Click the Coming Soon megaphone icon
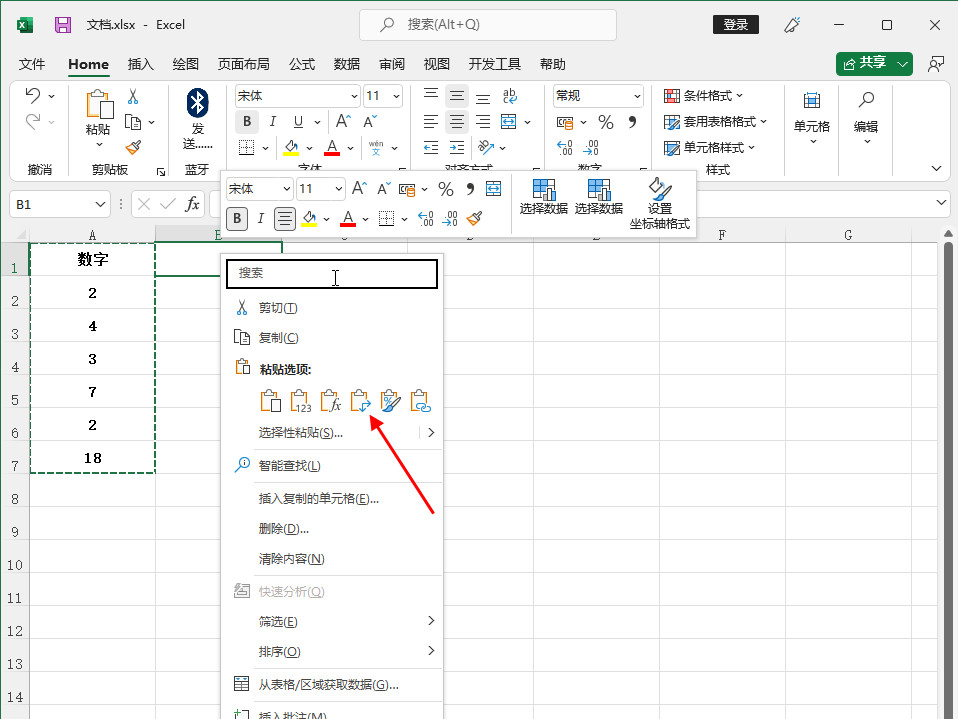The height and width of the screenshot is (719, 958). (x=792, y=24)
